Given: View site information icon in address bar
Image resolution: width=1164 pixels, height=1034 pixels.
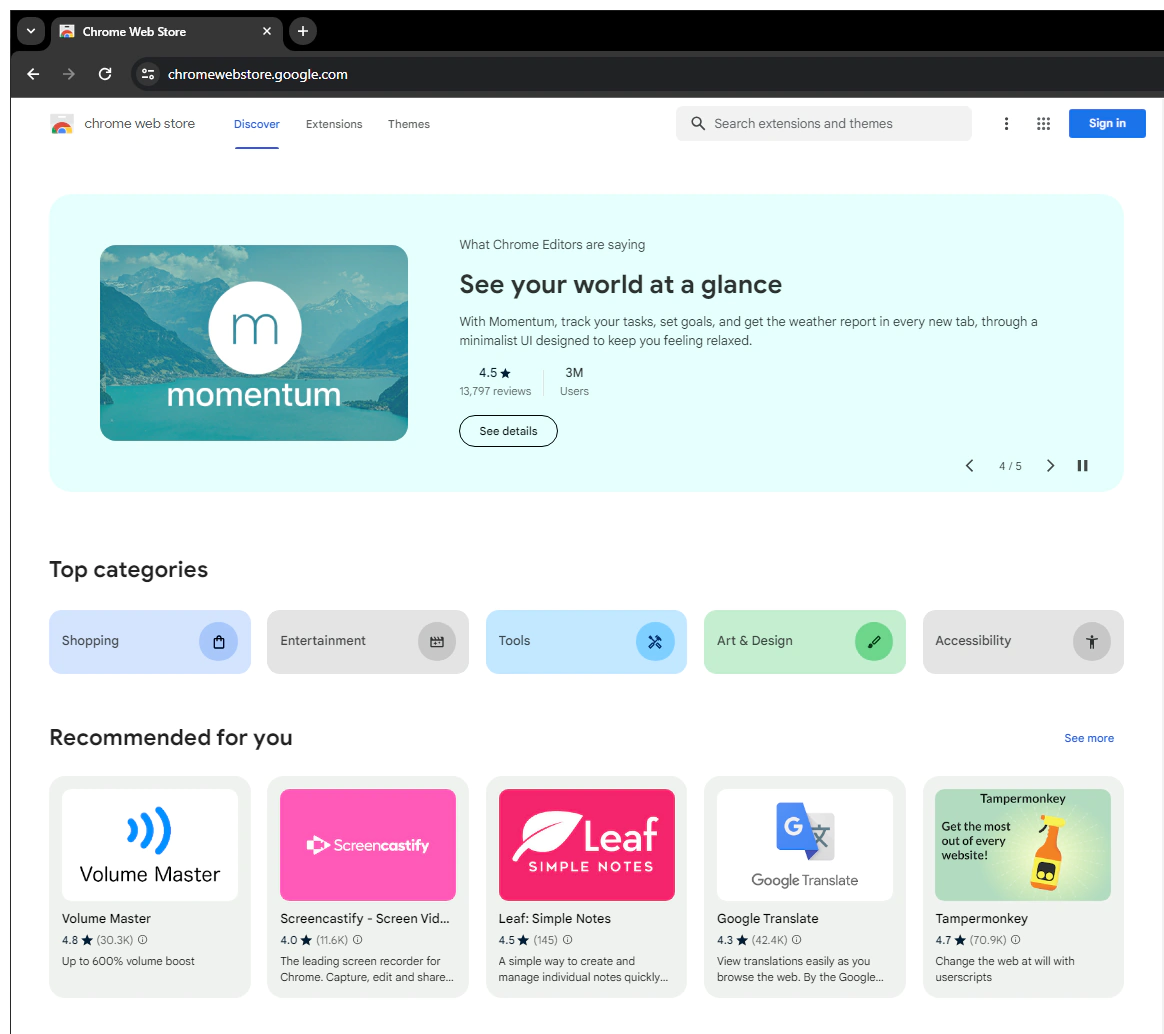Looking at the screenshot, I should tap(148, 74).
